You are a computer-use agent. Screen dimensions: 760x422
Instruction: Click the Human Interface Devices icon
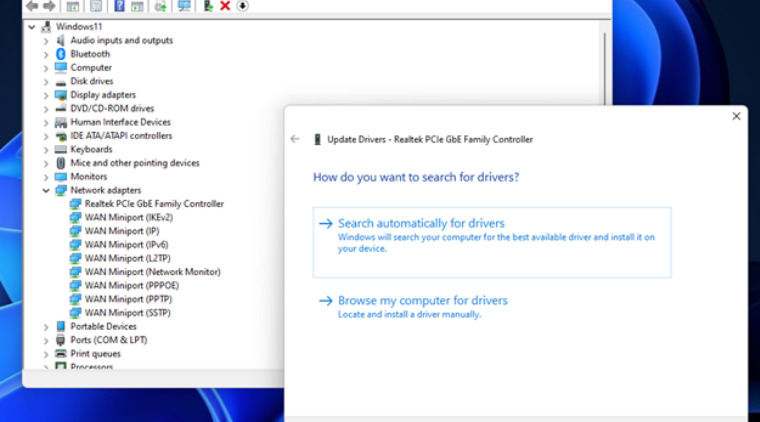pos(61,122)
